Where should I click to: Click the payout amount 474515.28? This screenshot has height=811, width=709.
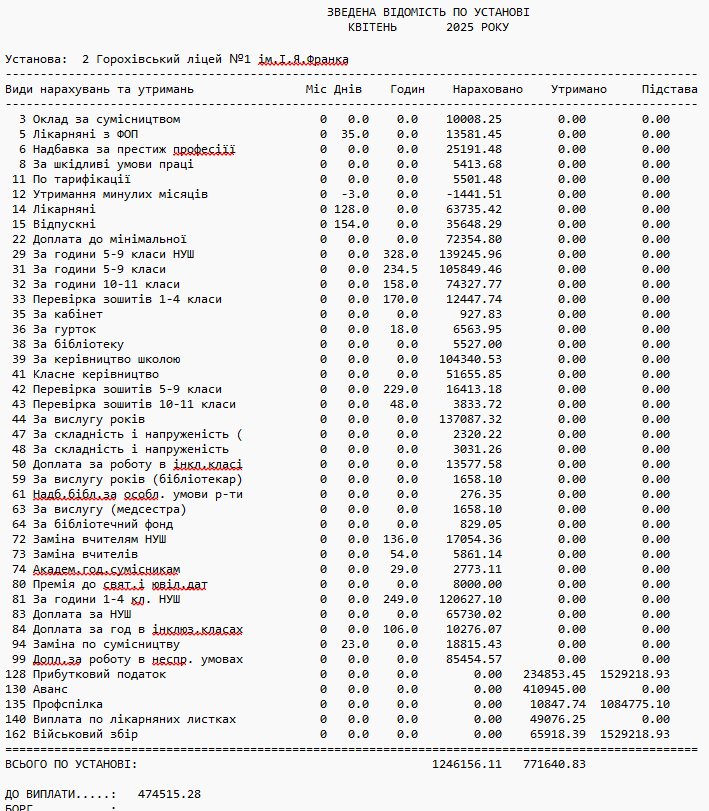pyautogui.click(x=169, y=794)
